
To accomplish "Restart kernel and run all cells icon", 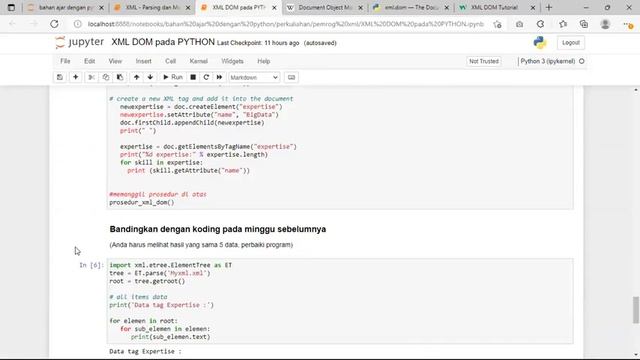I will pyautogui.click(x=219, y=77).
